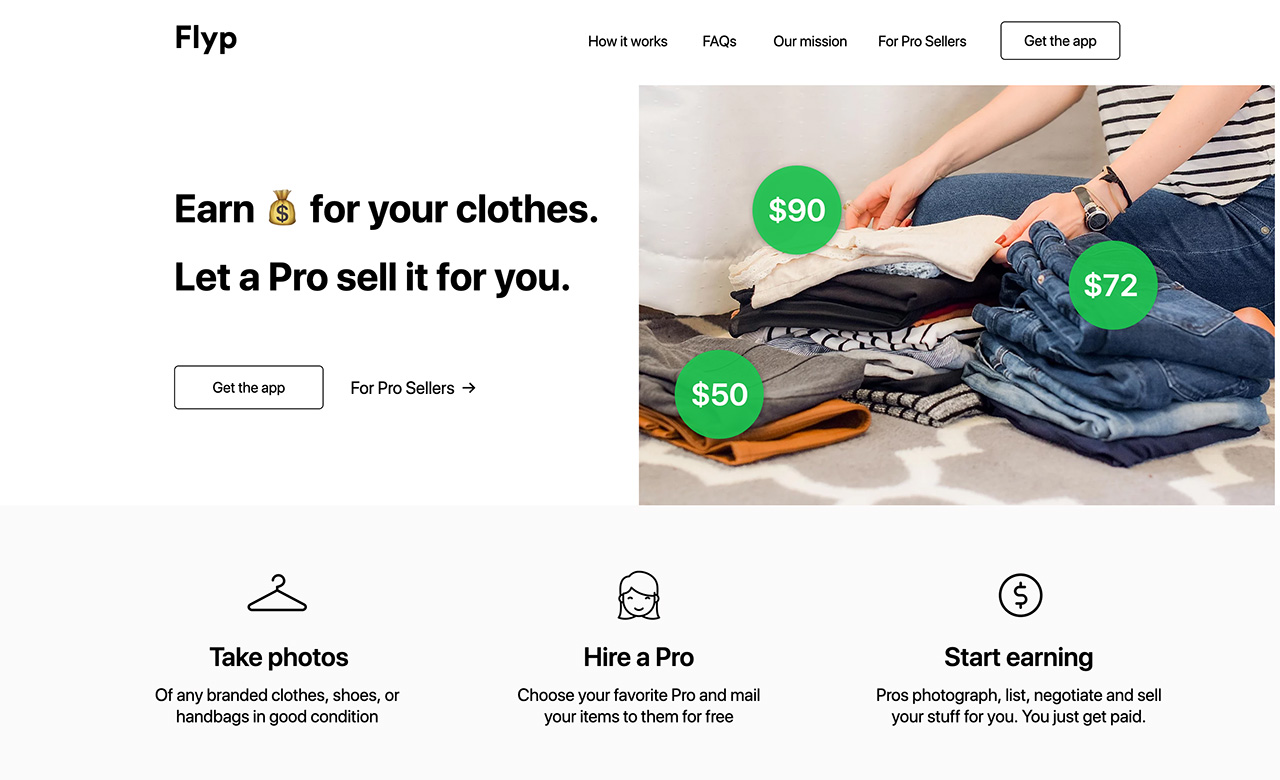Click the Start earning heading

(1019, 657)
